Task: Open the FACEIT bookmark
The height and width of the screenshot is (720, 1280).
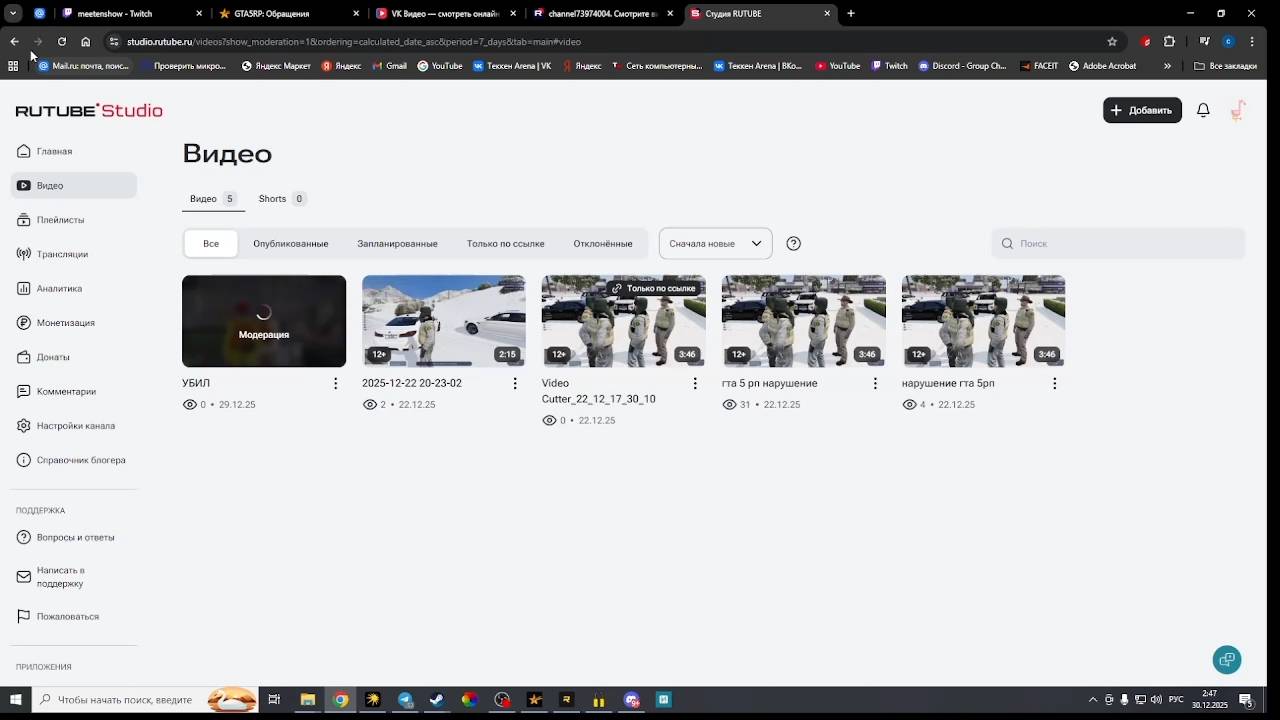Action: 1039,66
